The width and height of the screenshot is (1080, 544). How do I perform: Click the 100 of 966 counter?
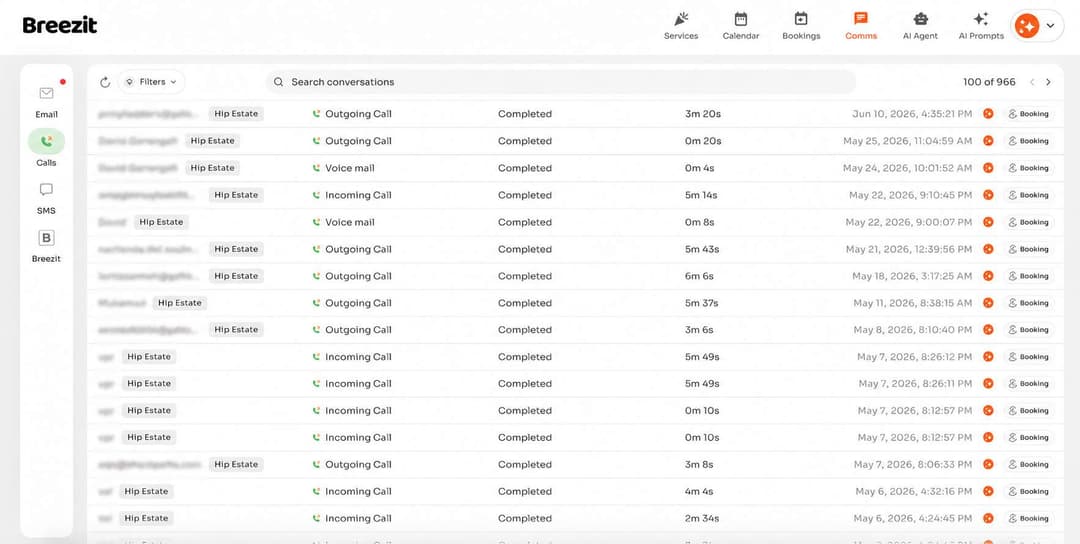pos(989,82)
